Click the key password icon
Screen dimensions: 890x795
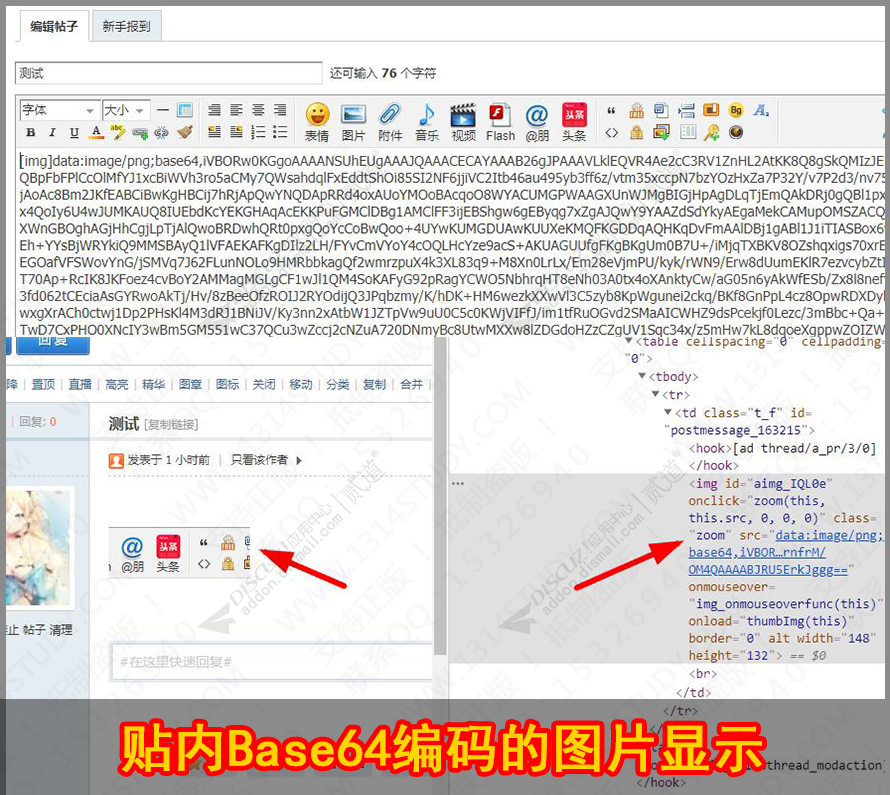point(711,133)
